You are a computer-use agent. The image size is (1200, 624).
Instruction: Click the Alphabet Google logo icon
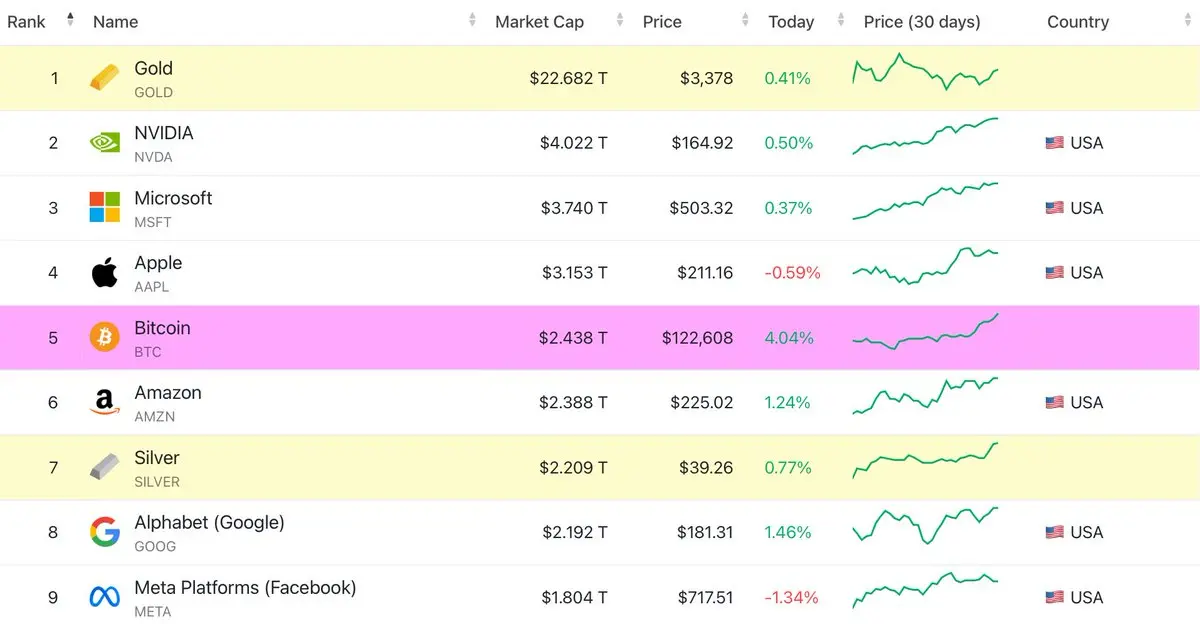click(105, 532)
